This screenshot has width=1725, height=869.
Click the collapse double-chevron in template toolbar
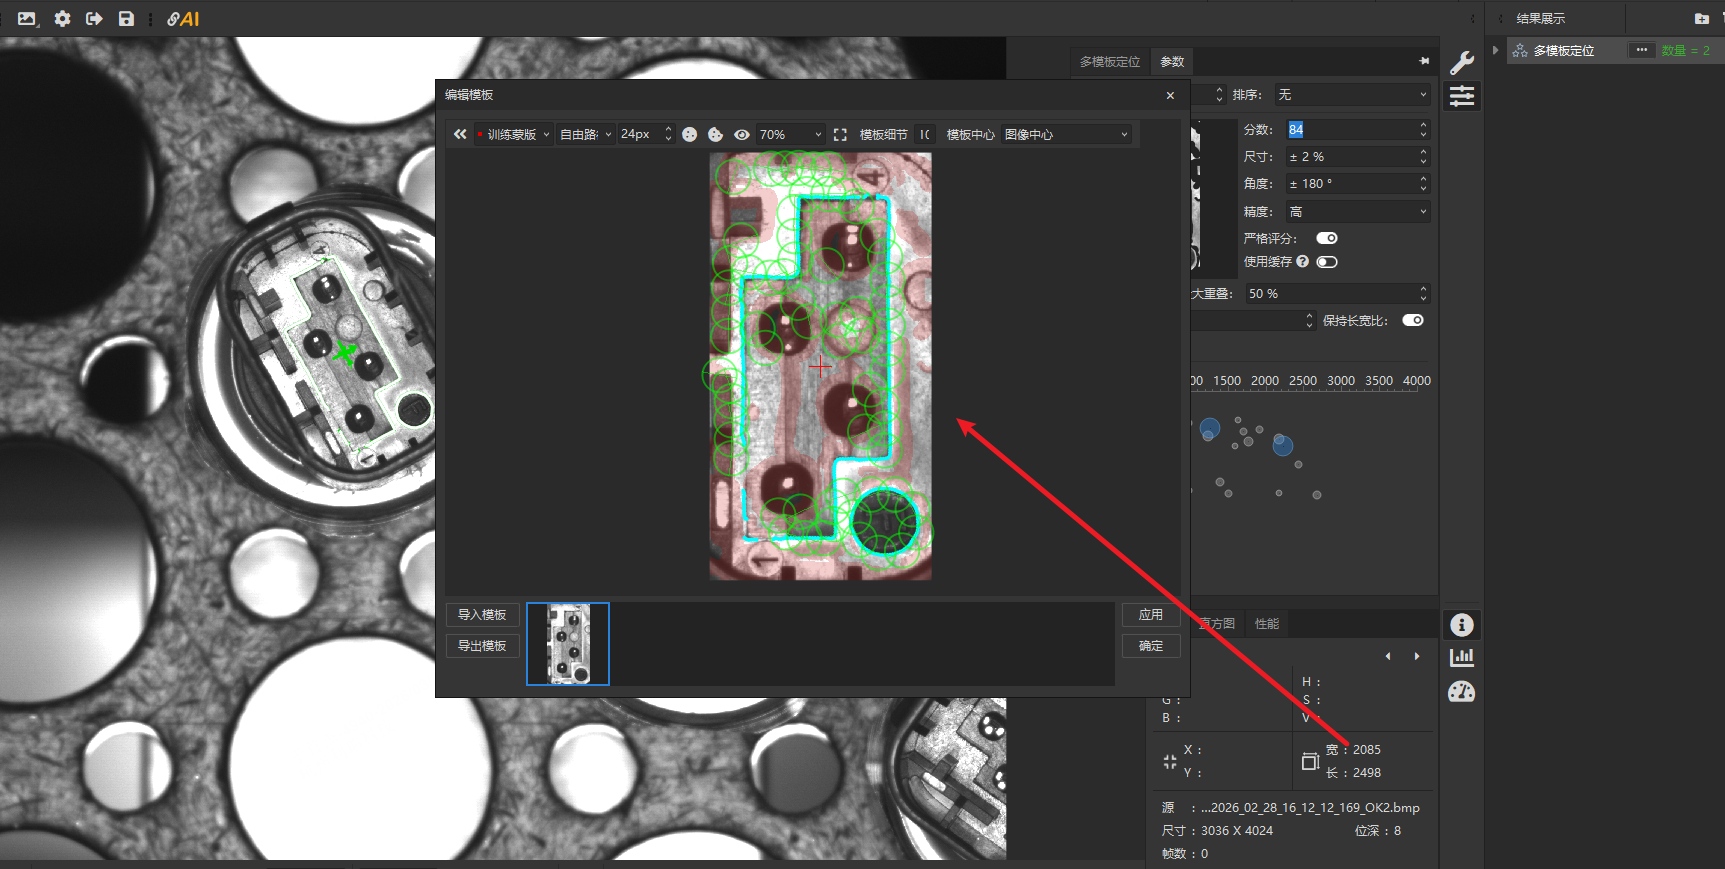(x=460, y=134)
